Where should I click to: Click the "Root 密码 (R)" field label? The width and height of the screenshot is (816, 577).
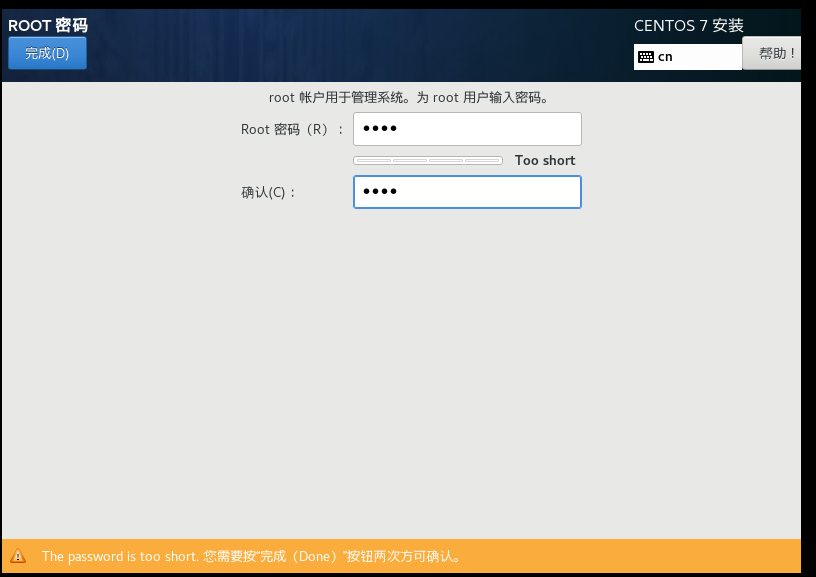pos(292,129)
